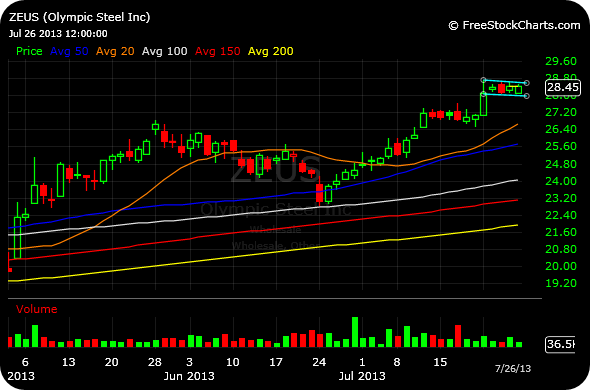This screenshot has width=590, height=390.
Task: Click the 27.20 price axis label
Action: [x=561, y=112]
